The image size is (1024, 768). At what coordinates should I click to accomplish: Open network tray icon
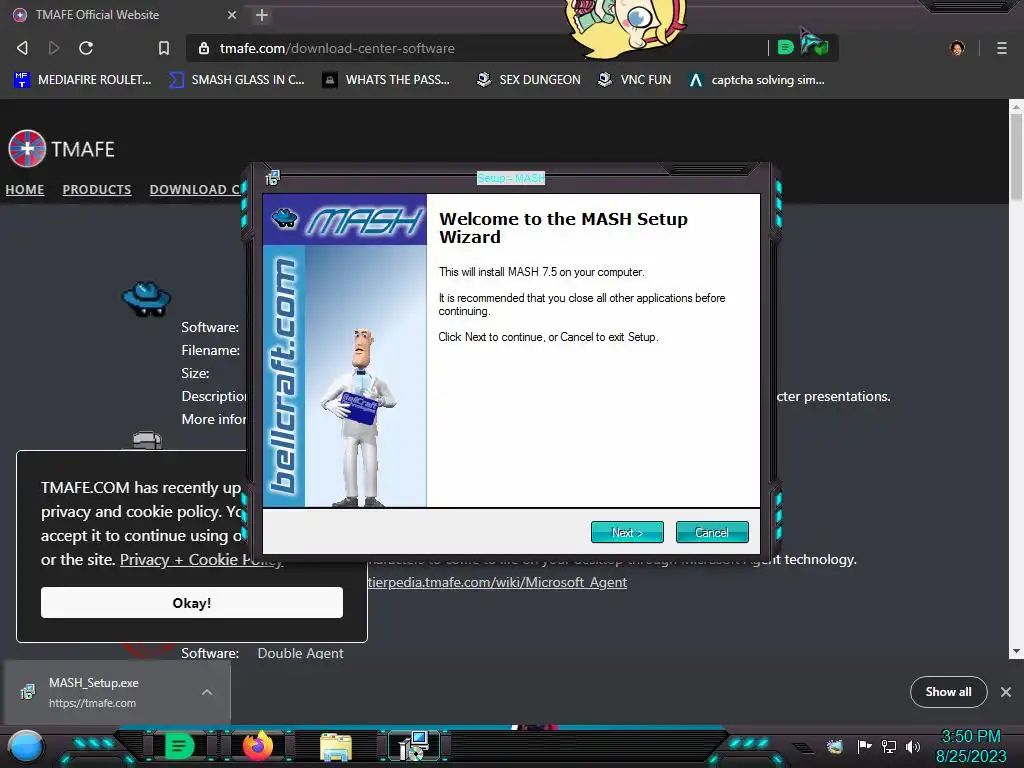[889, 746]
